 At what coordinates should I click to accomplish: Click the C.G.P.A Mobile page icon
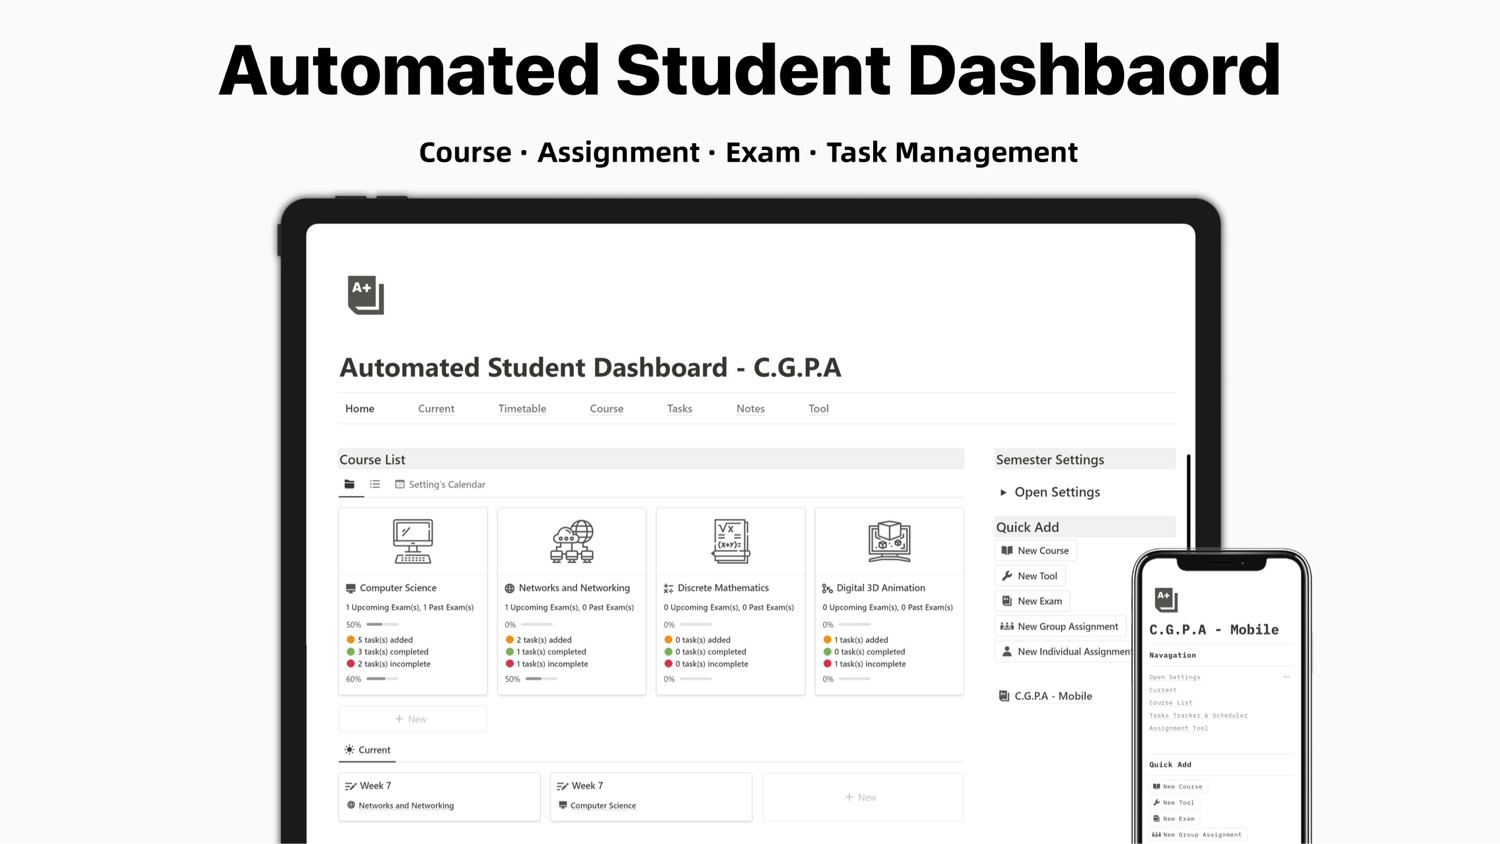click(1003, 696)
